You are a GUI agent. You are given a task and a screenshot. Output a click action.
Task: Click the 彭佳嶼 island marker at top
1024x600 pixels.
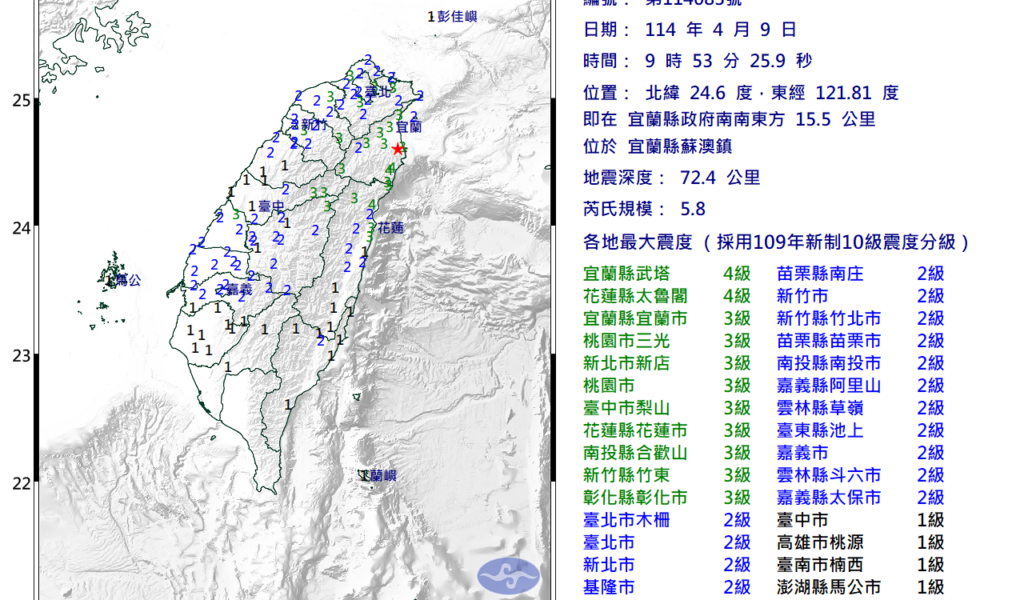(x=459, y=17)
